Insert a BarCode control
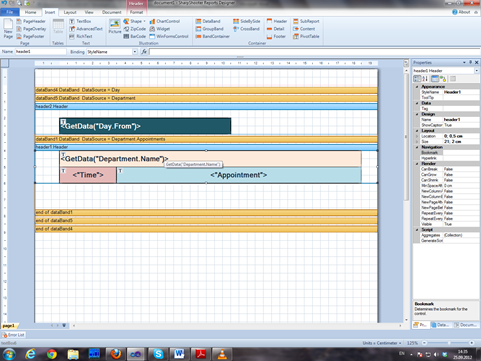 135,36
